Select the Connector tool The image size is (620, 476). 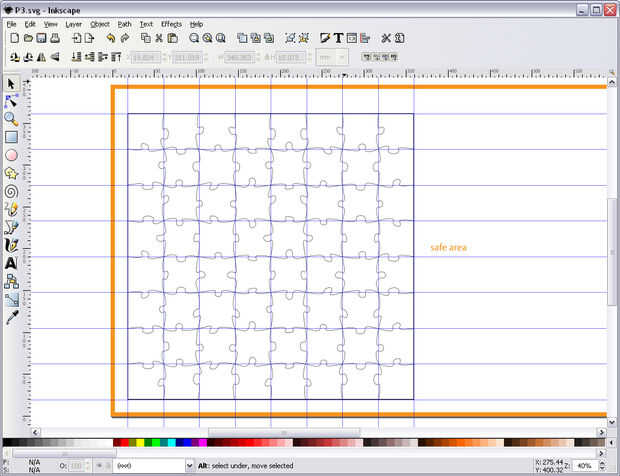(11, 281)
